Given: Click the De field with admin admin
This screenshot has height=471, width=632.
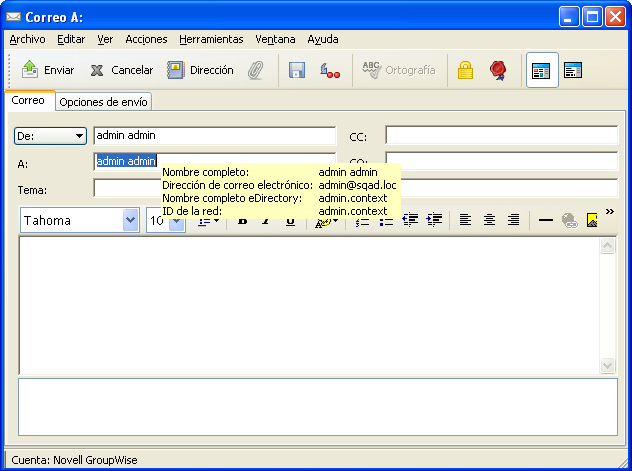Looking at the screenshot, I should coord(214,135).
